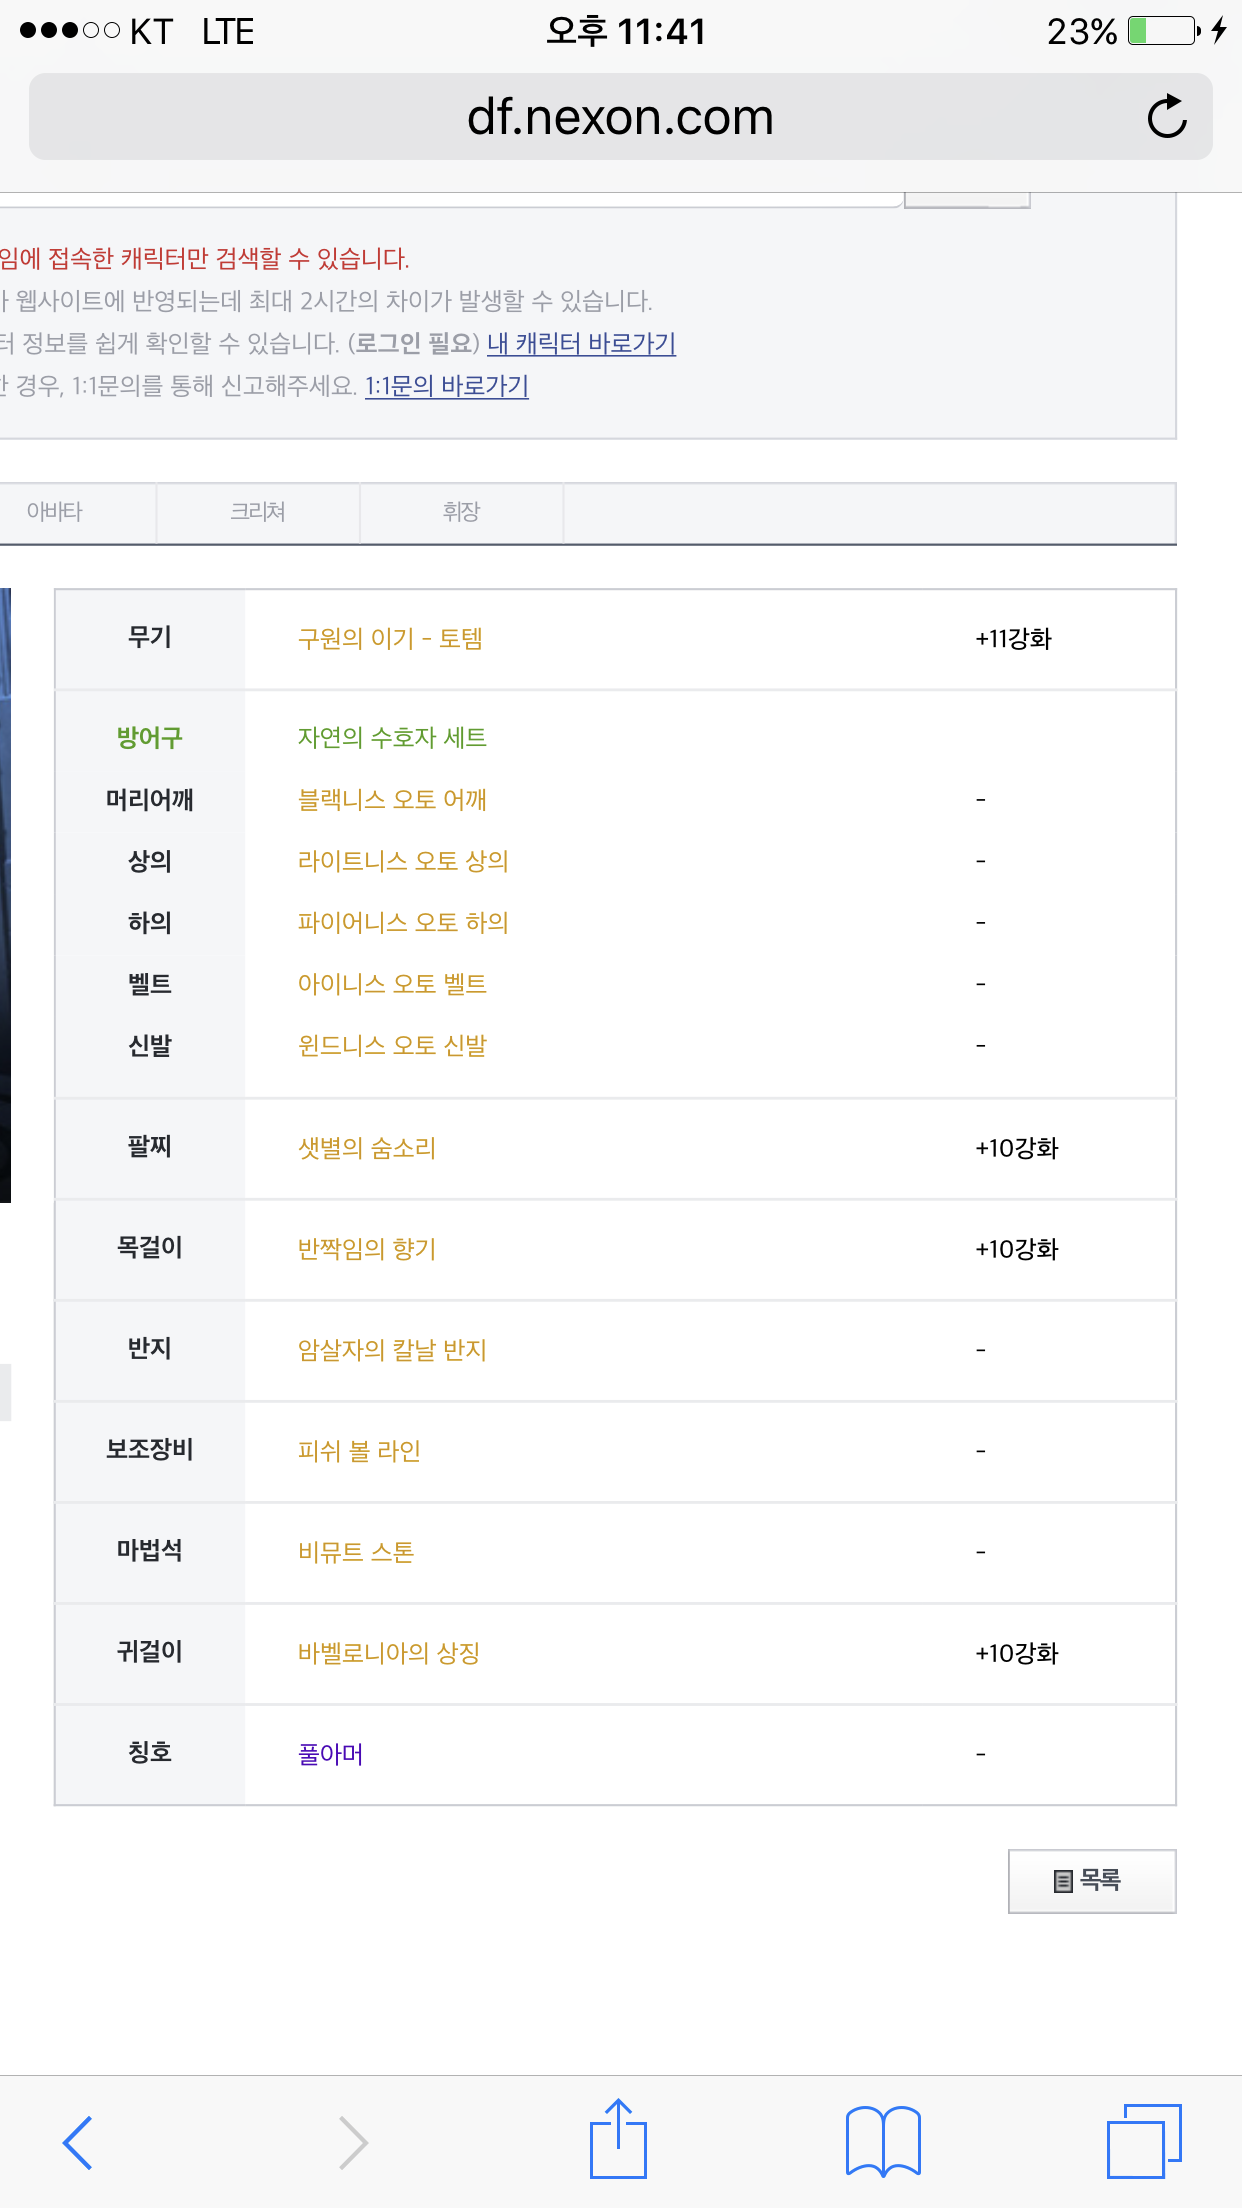The image size is (1242, 2208).
Task: Click the 풀아머 title link
Action: 331,1754
